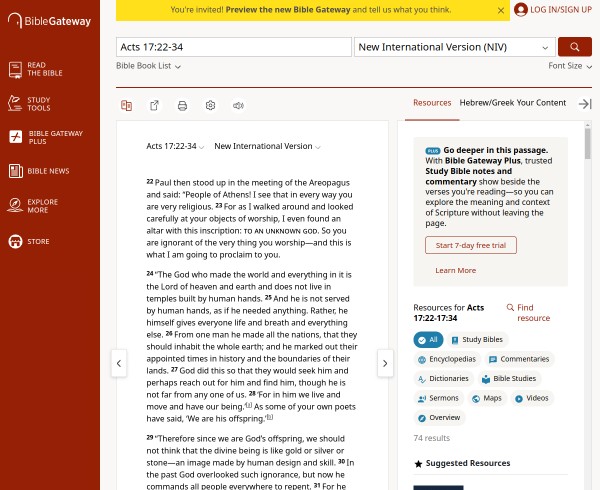The width and height of the screenshot is (600, 490).
Task: Go to next passage arrow
Action: 385,363
